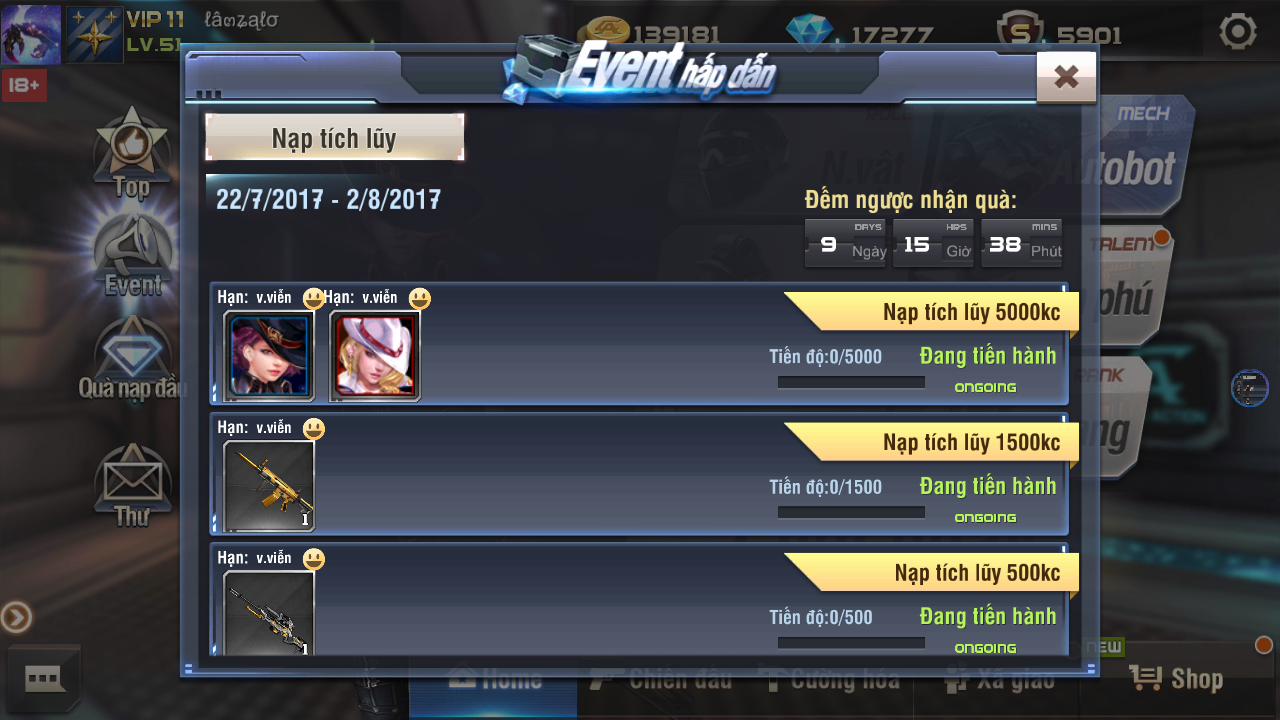Expand the side panel arrow chevron
Viewport: 1280px width, 720px height.
tap(16, 618)
